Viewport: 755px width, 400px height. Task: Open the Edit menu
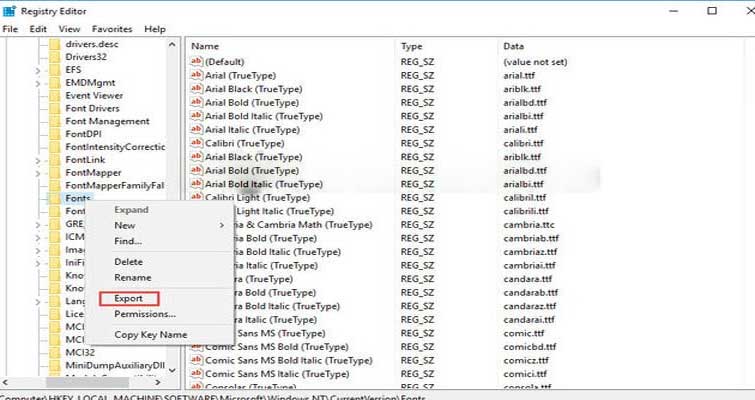[38, 29]
